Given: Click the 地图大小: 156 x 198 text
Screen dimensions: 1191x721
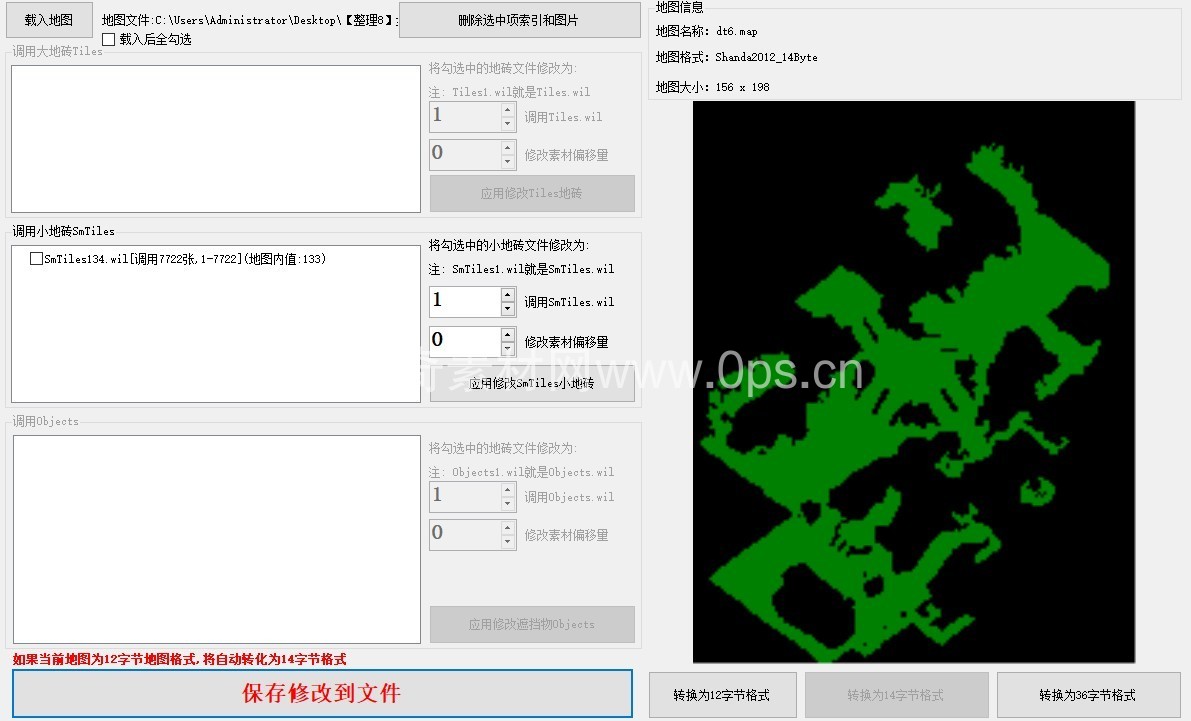Looking at the screenshot, I should click(712, 87).
